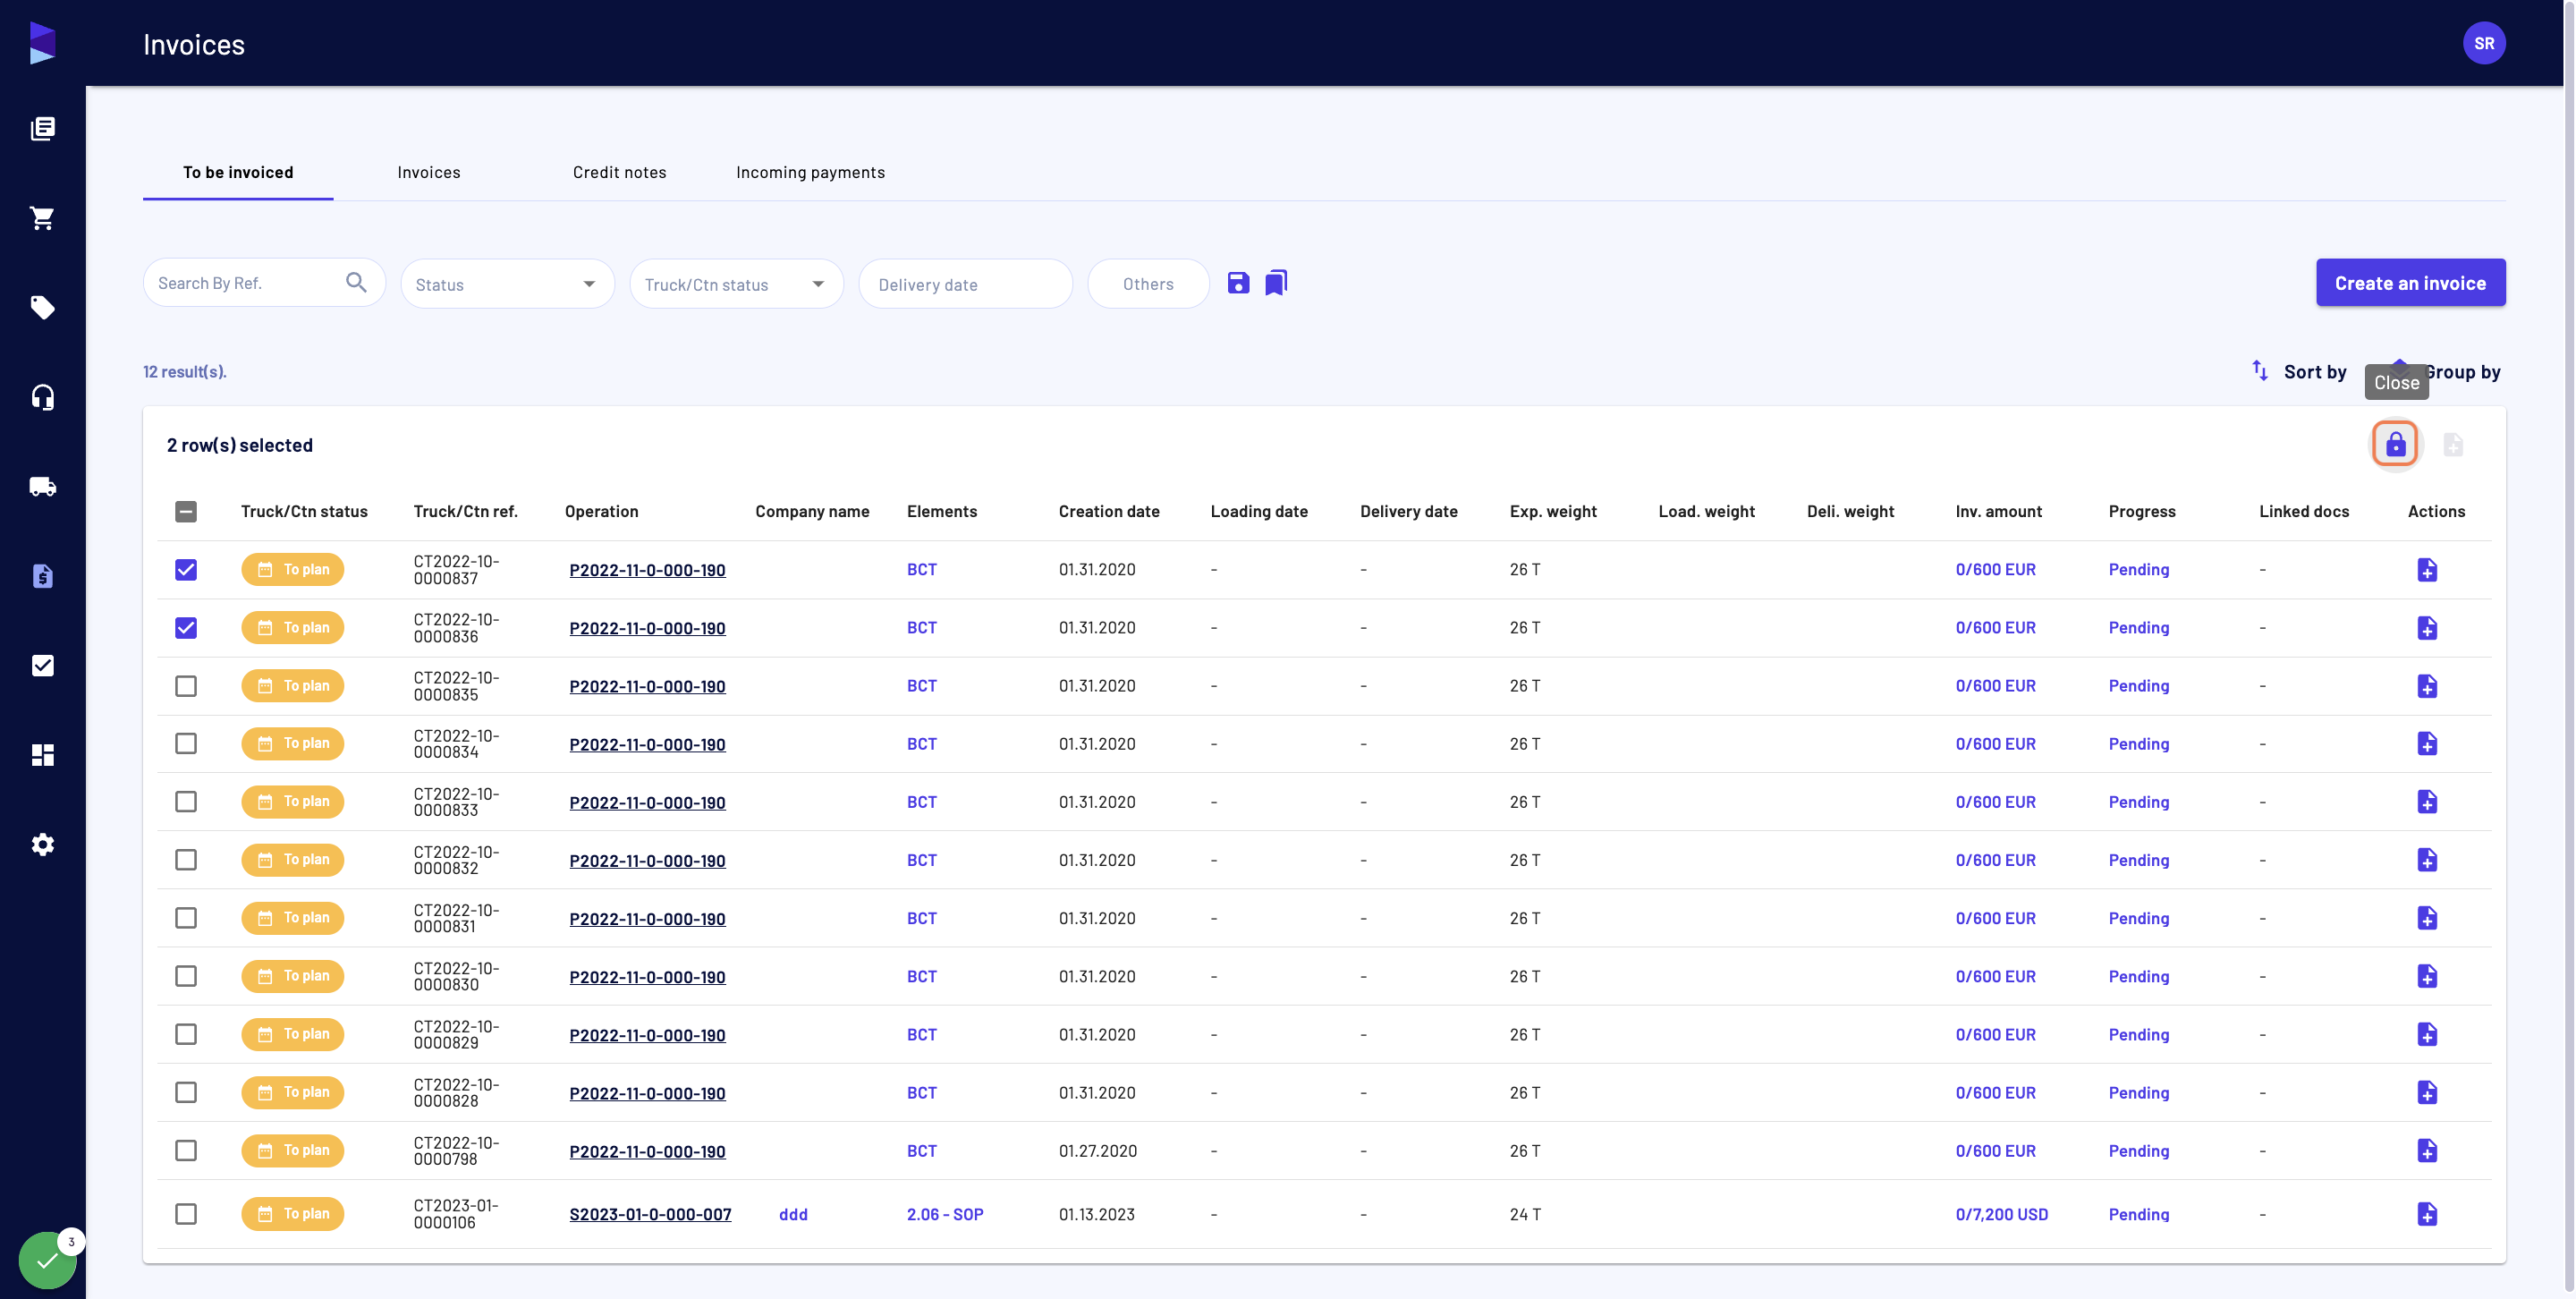Open the dashboard grid sidebar icon
Image resolution: width=2576 pixels, height=1299 pixels.
pyautogui.click(x=42, y=755)
